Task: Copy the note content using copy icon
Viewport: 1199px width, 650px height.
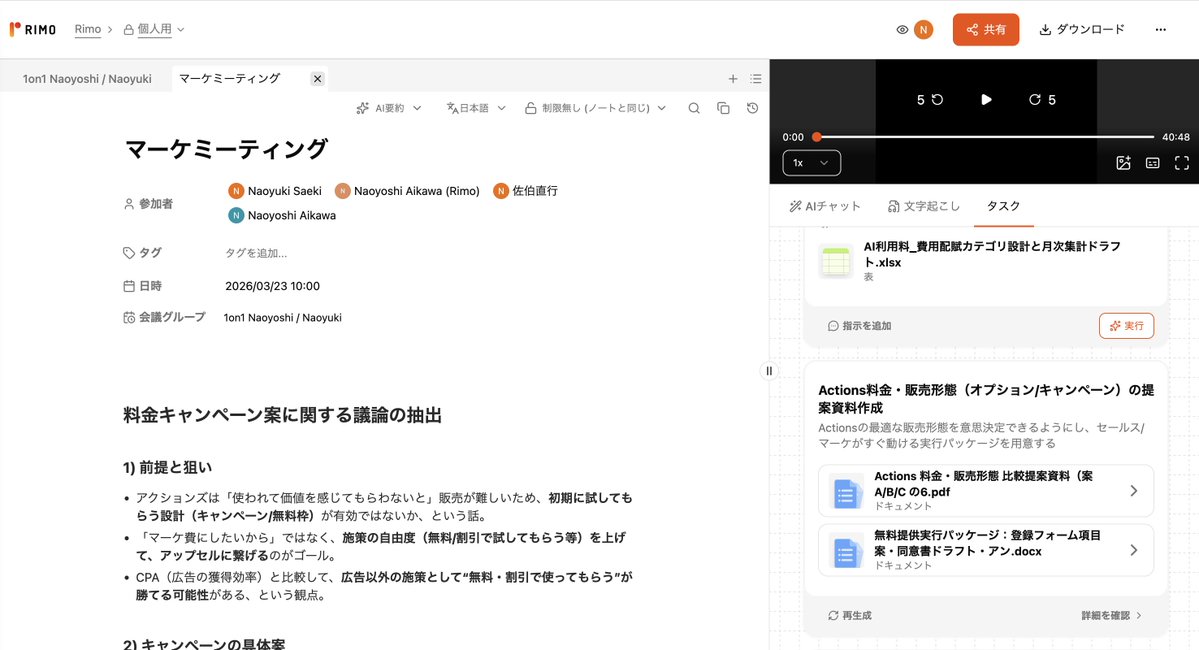Action: (723, 107)
